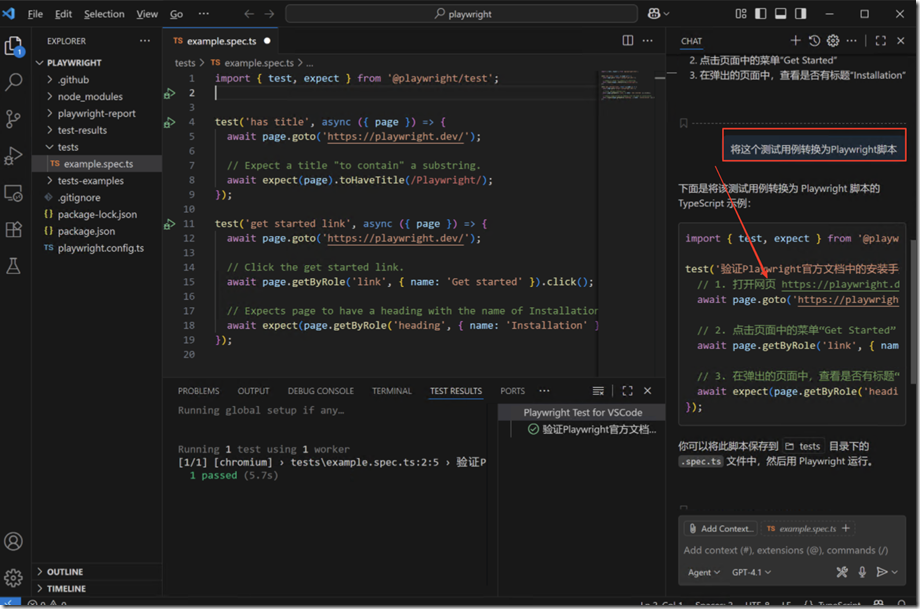This screenshot has width=920, height=609.
Task: Switch to the OUTPUT tab
Action: click(x=253, y=391)
